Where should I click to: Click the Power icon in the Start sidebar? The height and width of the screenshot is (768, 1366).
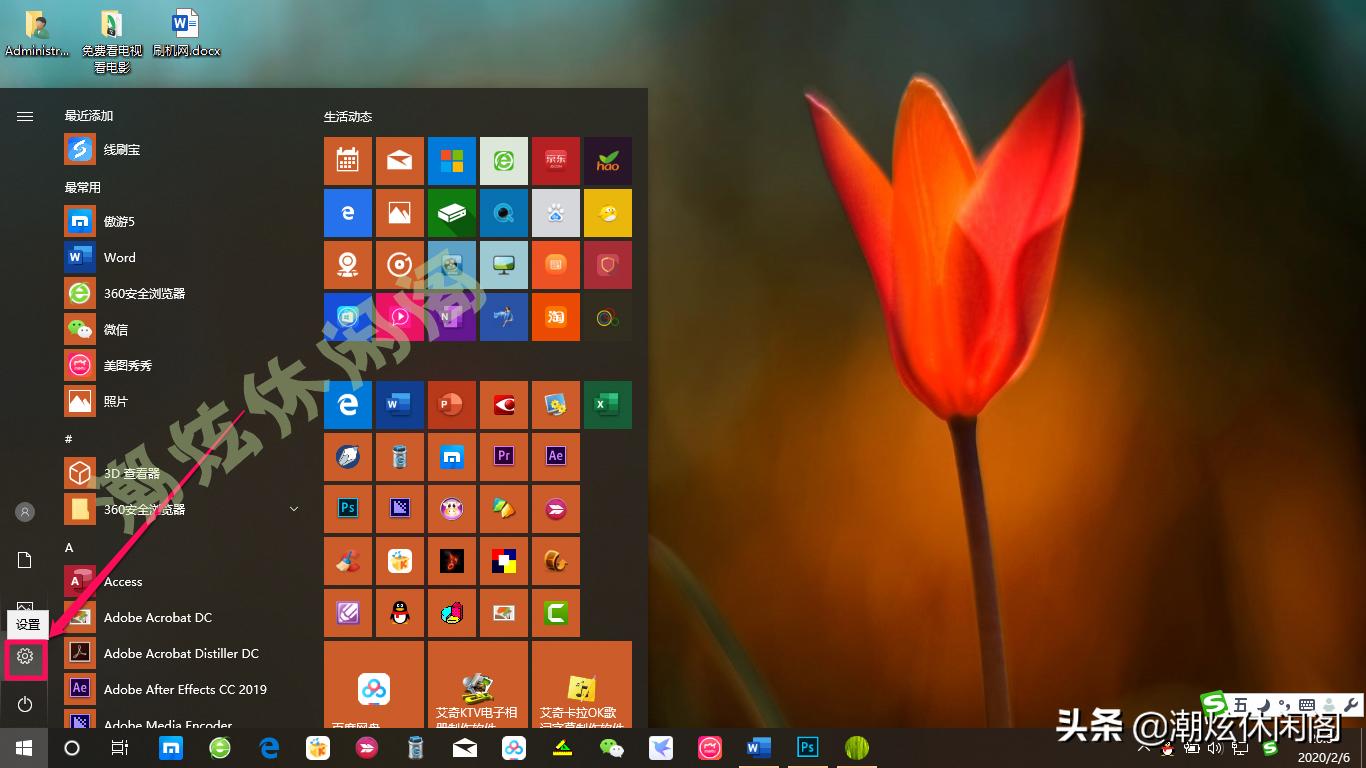tap(25, 704)
